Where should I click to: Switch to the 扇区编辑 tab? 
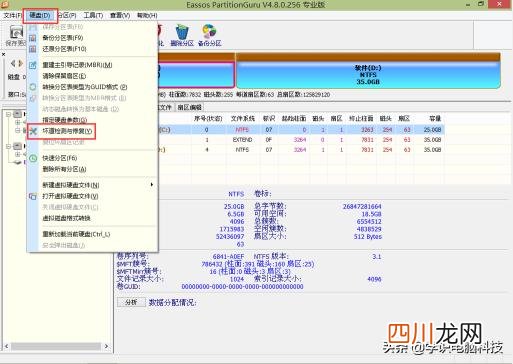click(190, 107)
